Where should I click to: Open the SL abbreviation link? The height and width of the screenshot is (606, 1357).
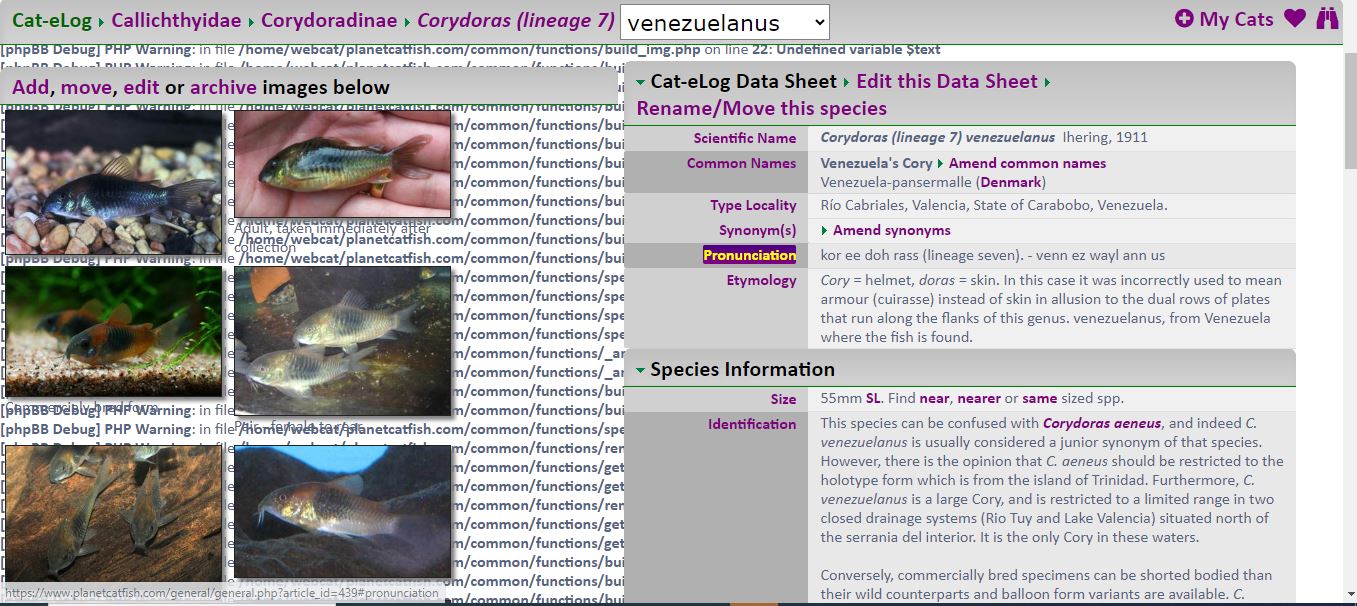[875, 399]
